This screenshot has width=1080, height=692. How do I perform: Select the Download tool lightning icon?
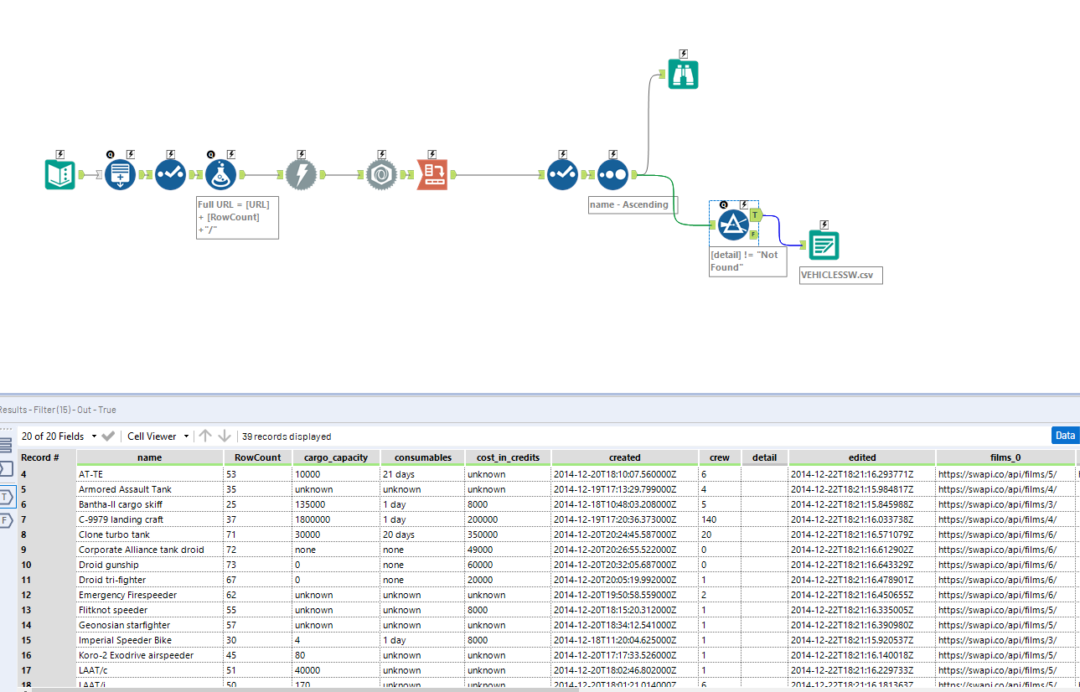301,173
